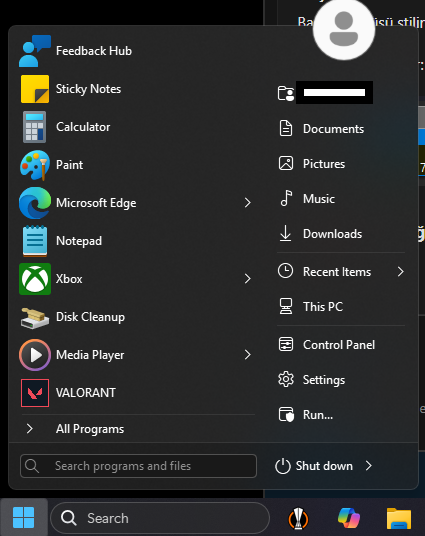Open the Run... command
Viewport: 425px width, 536px height.
tap(318, 415)
